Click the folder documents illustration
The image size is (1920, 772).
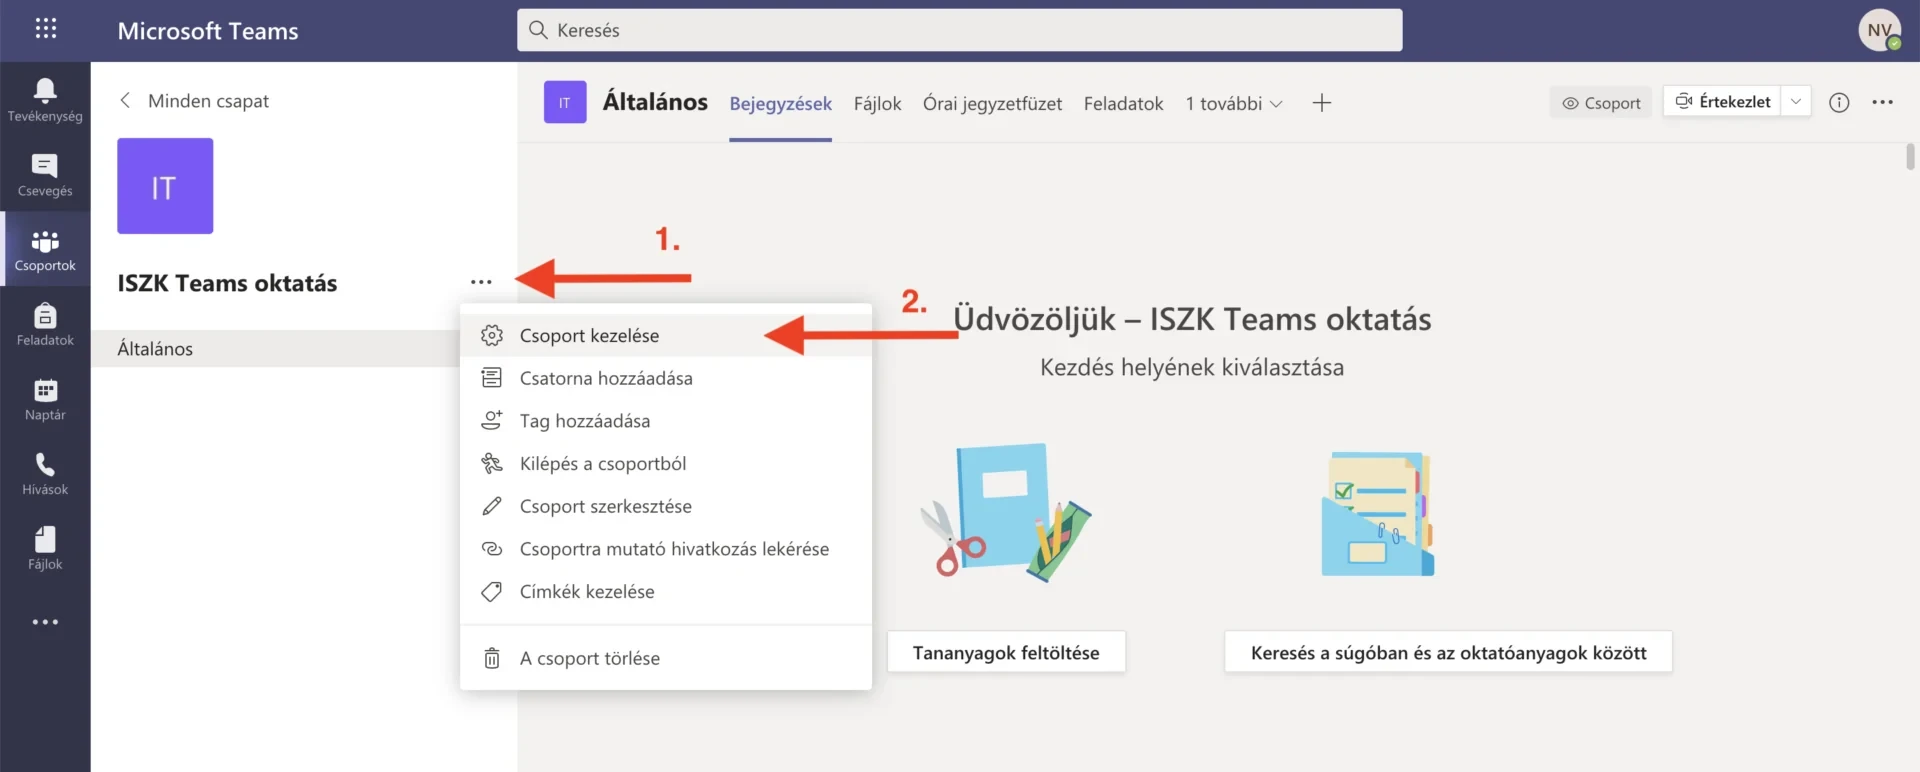click(1378, 513)
